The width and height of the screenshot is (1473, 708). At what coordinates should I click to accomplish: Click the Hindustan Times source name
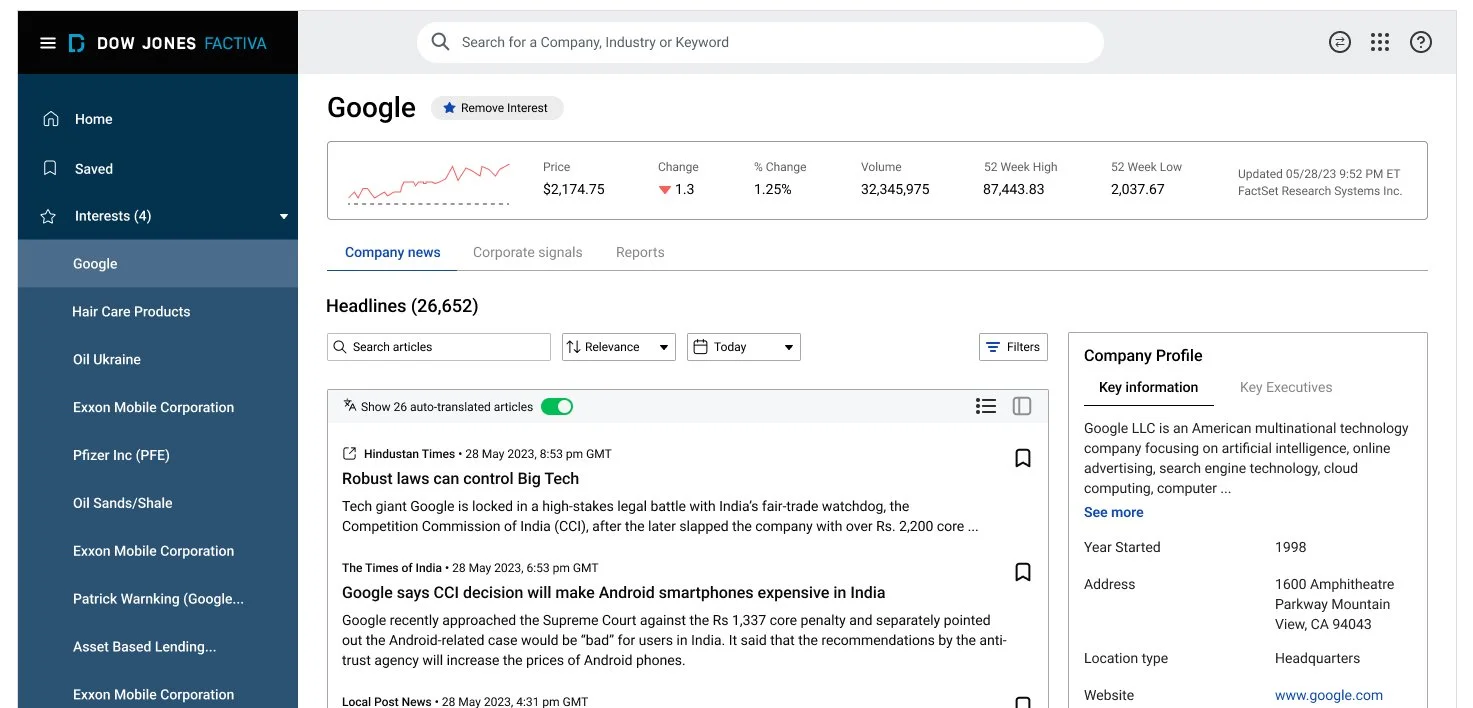(409, 454)
